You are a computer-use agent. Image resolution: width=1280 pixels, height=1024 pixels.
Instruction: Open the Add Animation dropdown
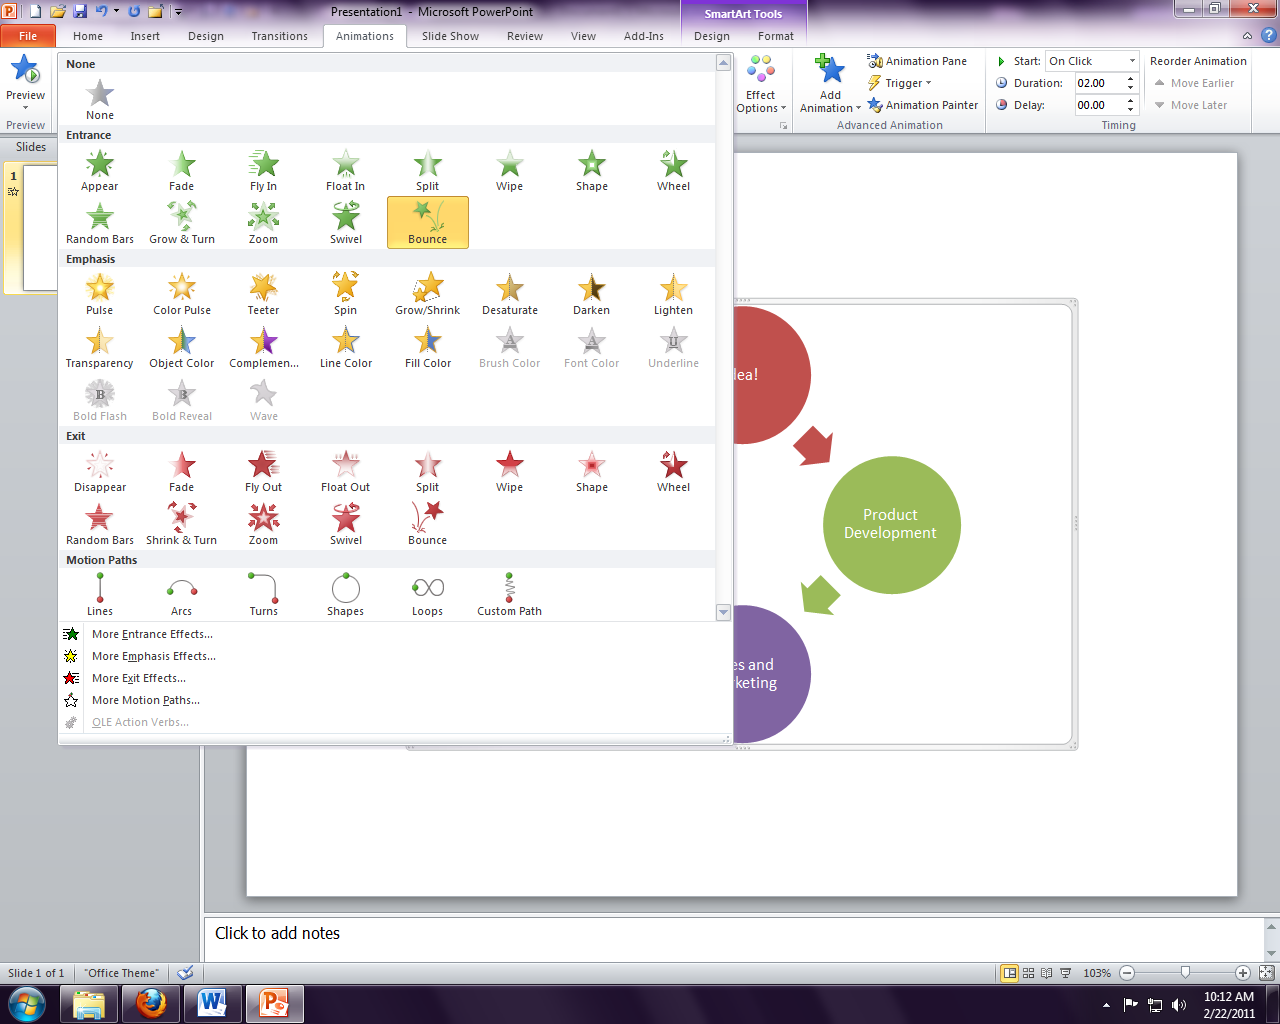click(830, 85)
